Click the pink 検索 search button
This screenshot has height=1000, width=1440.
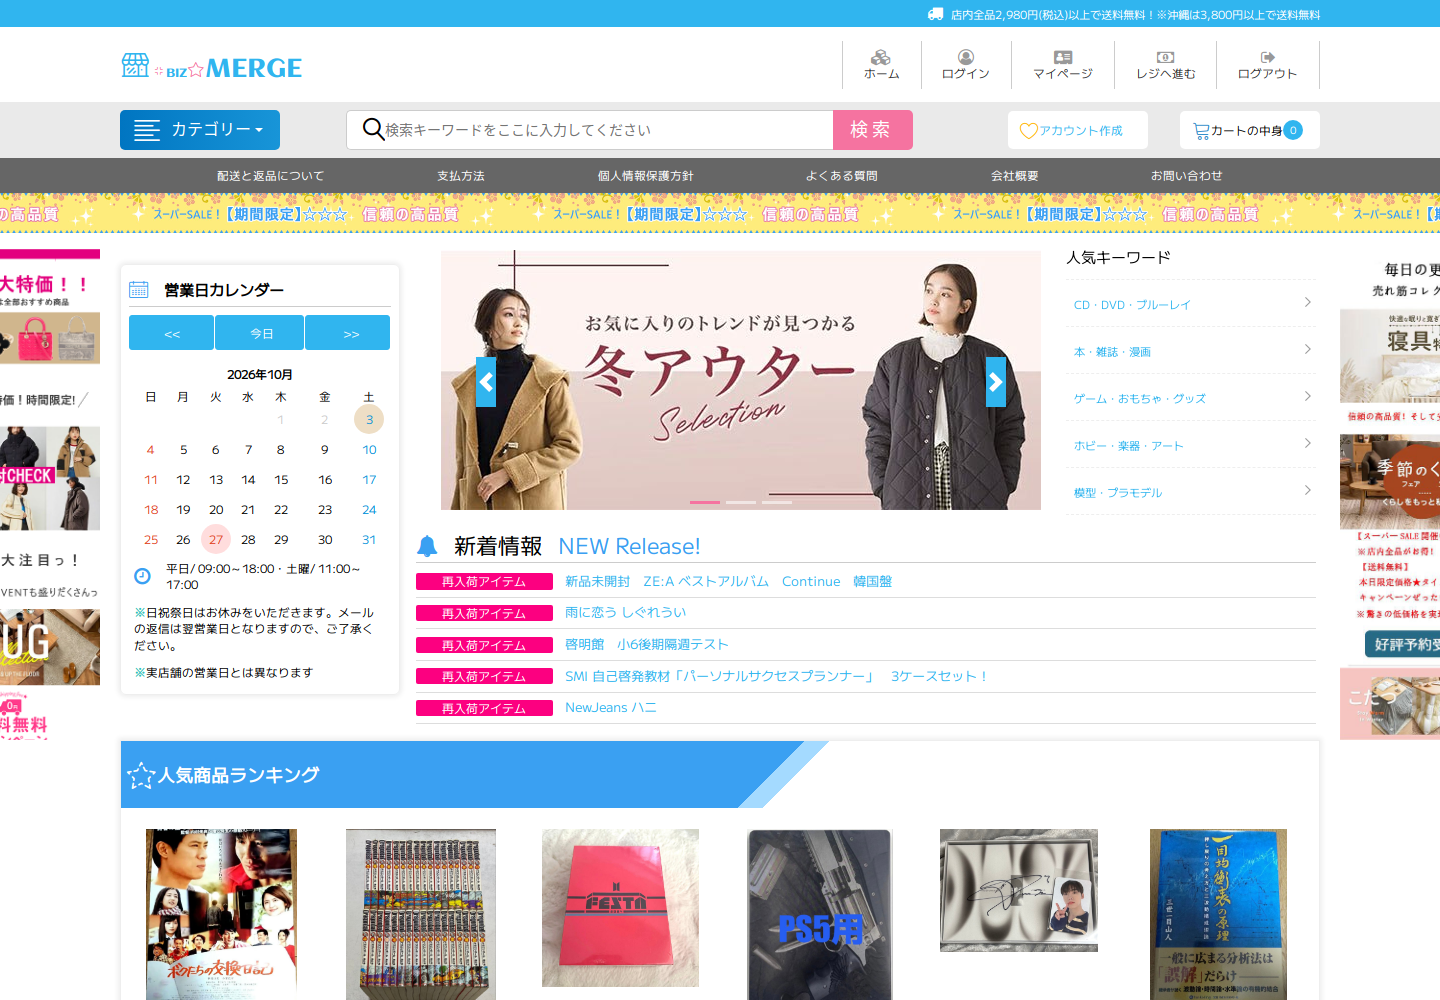(873, 130)
